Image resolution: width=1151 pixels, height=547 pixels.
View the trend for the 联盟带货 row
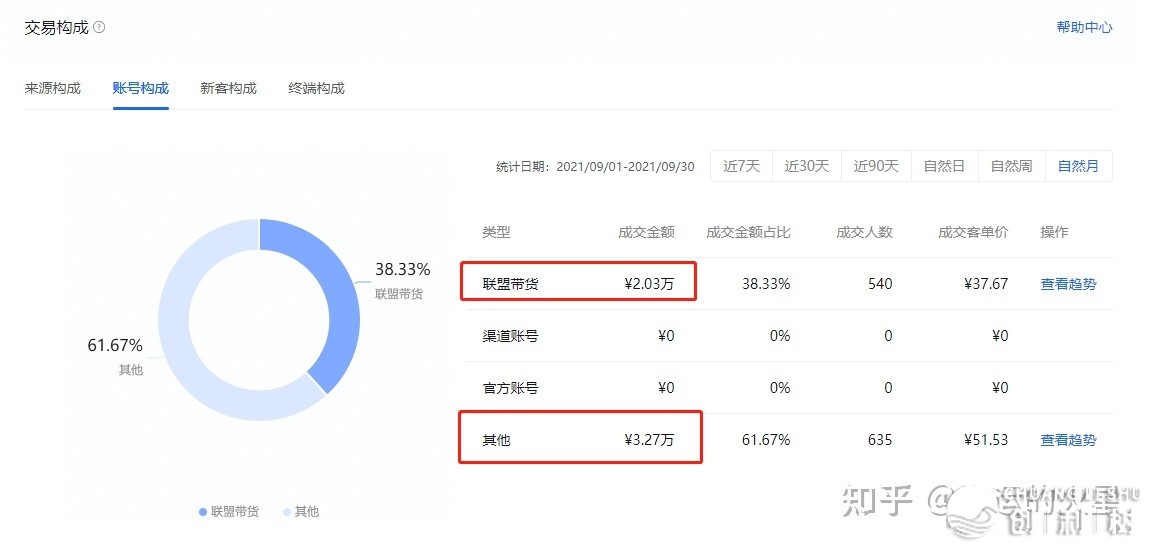[1068, 284]
